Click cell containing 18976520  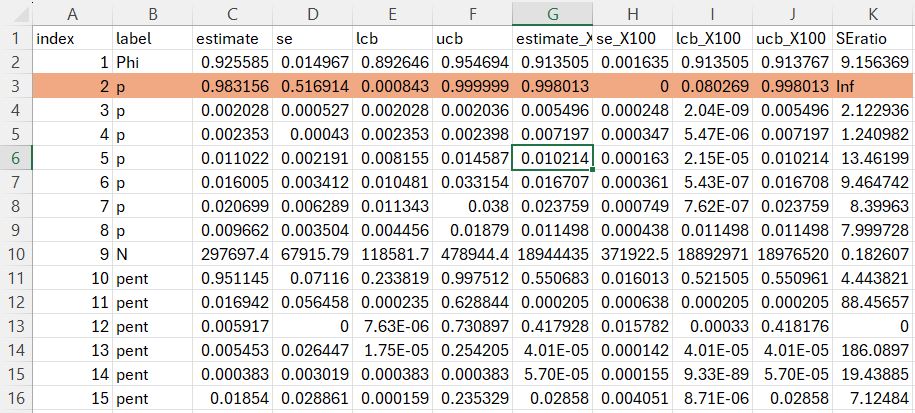792,254
